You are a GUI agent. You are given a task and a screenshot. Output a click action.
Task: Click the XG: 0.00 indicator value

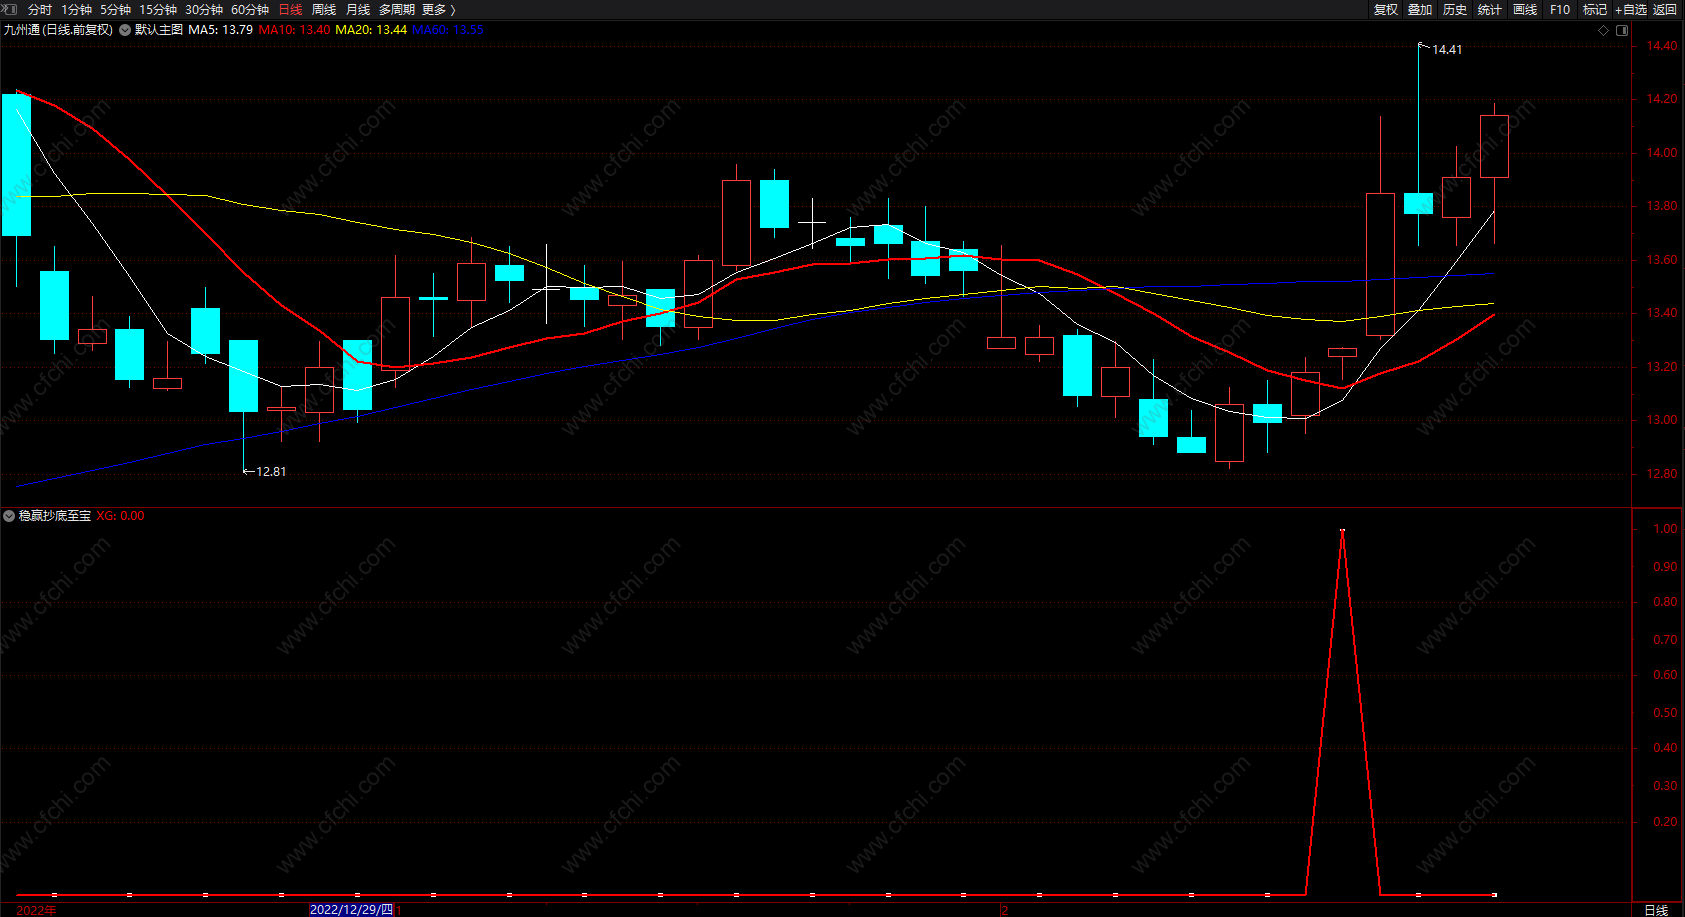120,516
